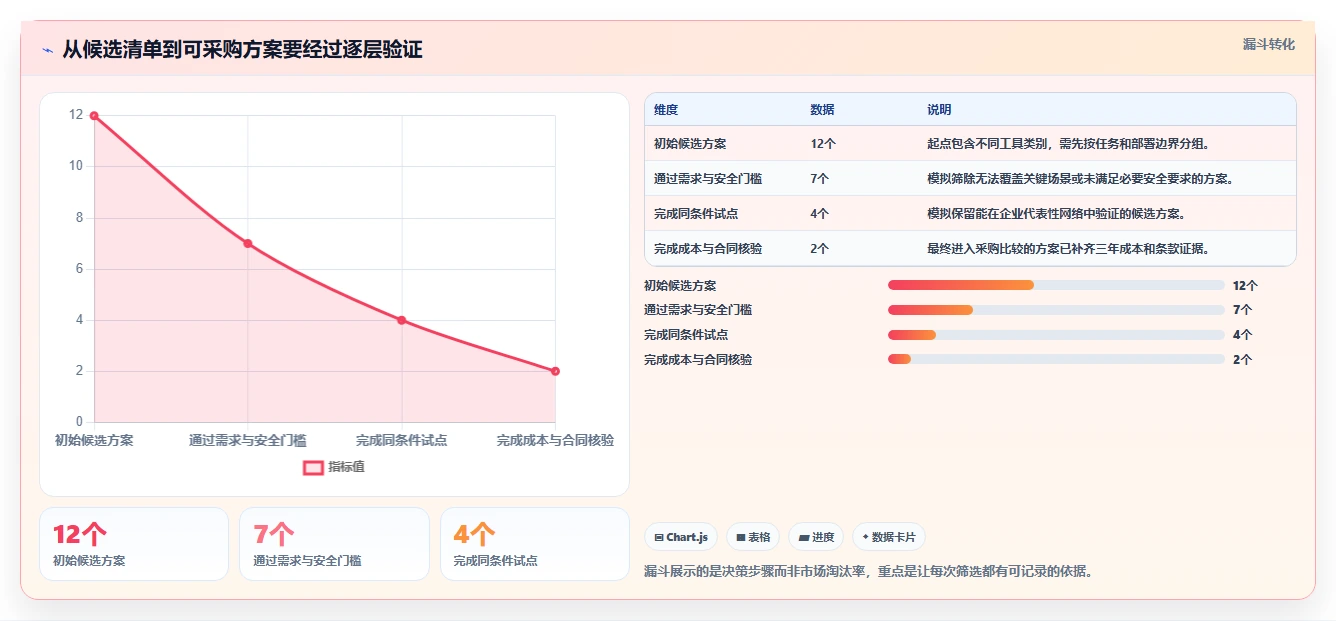
Task: Click the card title 从候选清单到可采购方案要经过逐层验证
Action: (242, 50)
